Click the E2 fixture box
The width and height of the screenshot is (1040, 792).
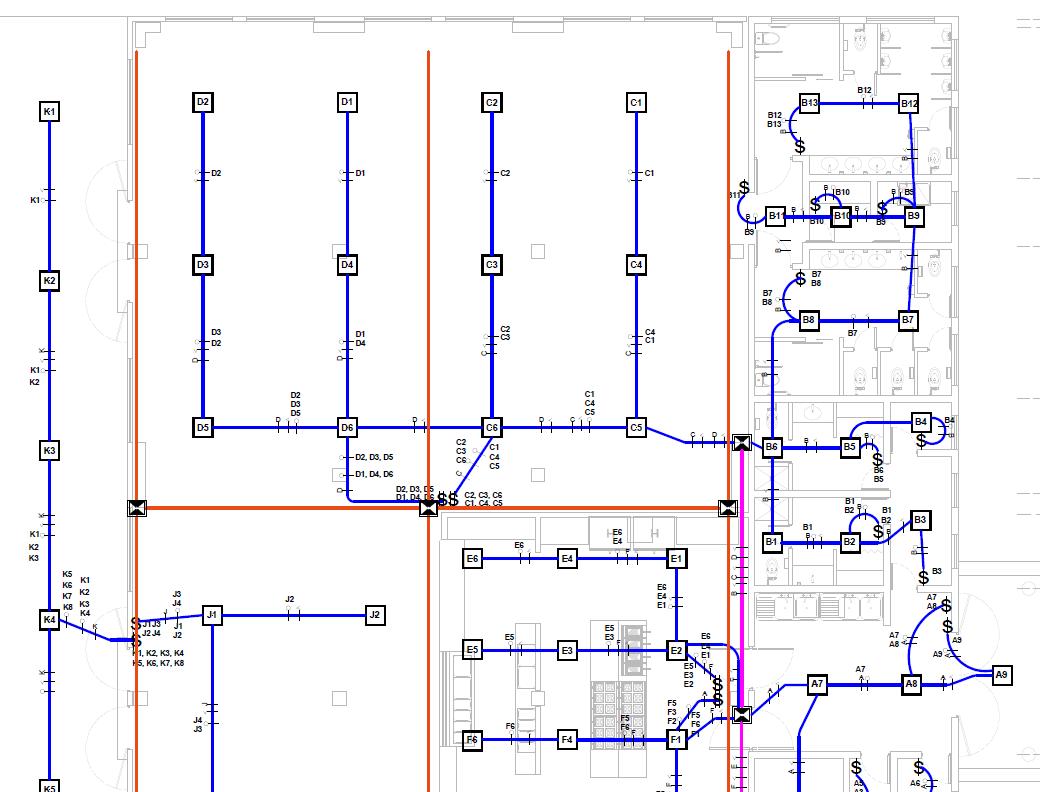tap(676, 651)
